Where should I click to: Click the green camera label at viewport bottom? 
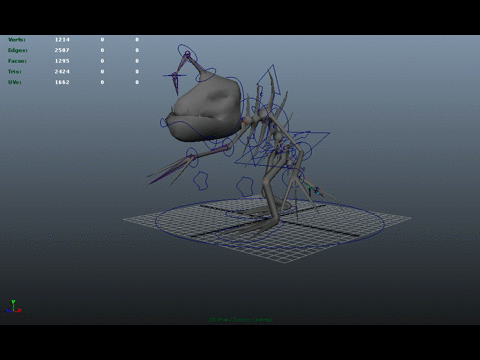pyautogui.click(x=240, y=319)
